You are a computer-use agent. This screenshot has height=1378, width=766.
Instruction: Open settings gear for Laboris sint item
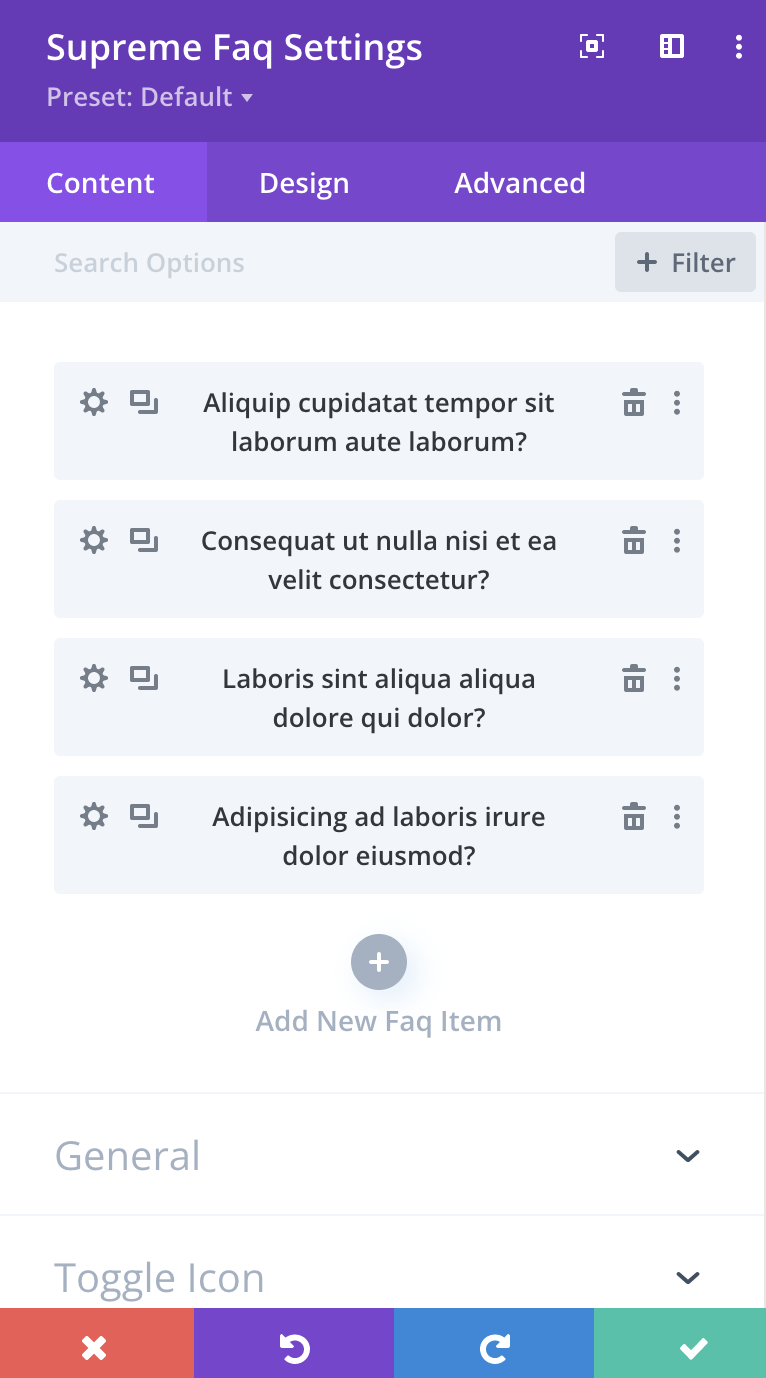pos(93,679)
